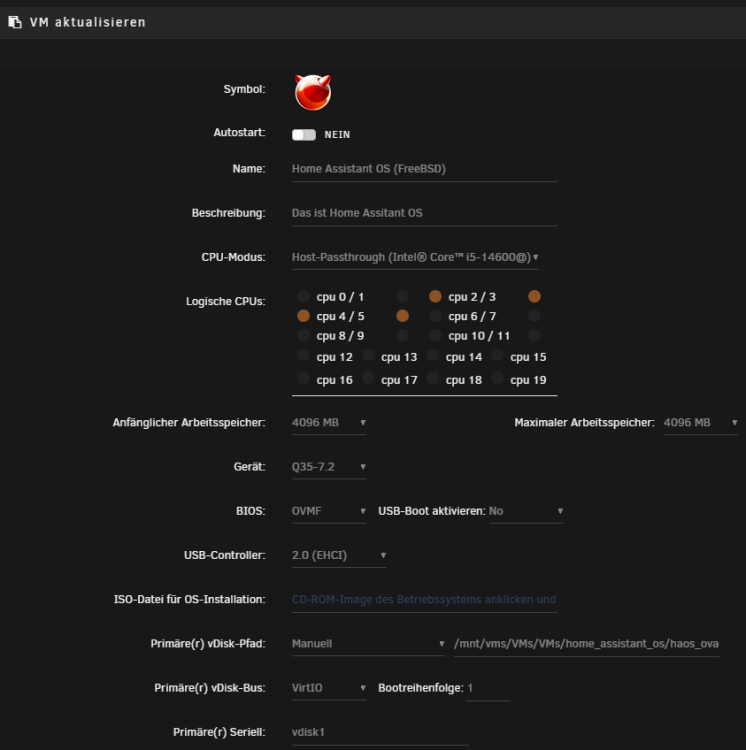Click the Bootreihenfolge input field
The height and width of the screenshot is (750, 746).
[488, 688]
